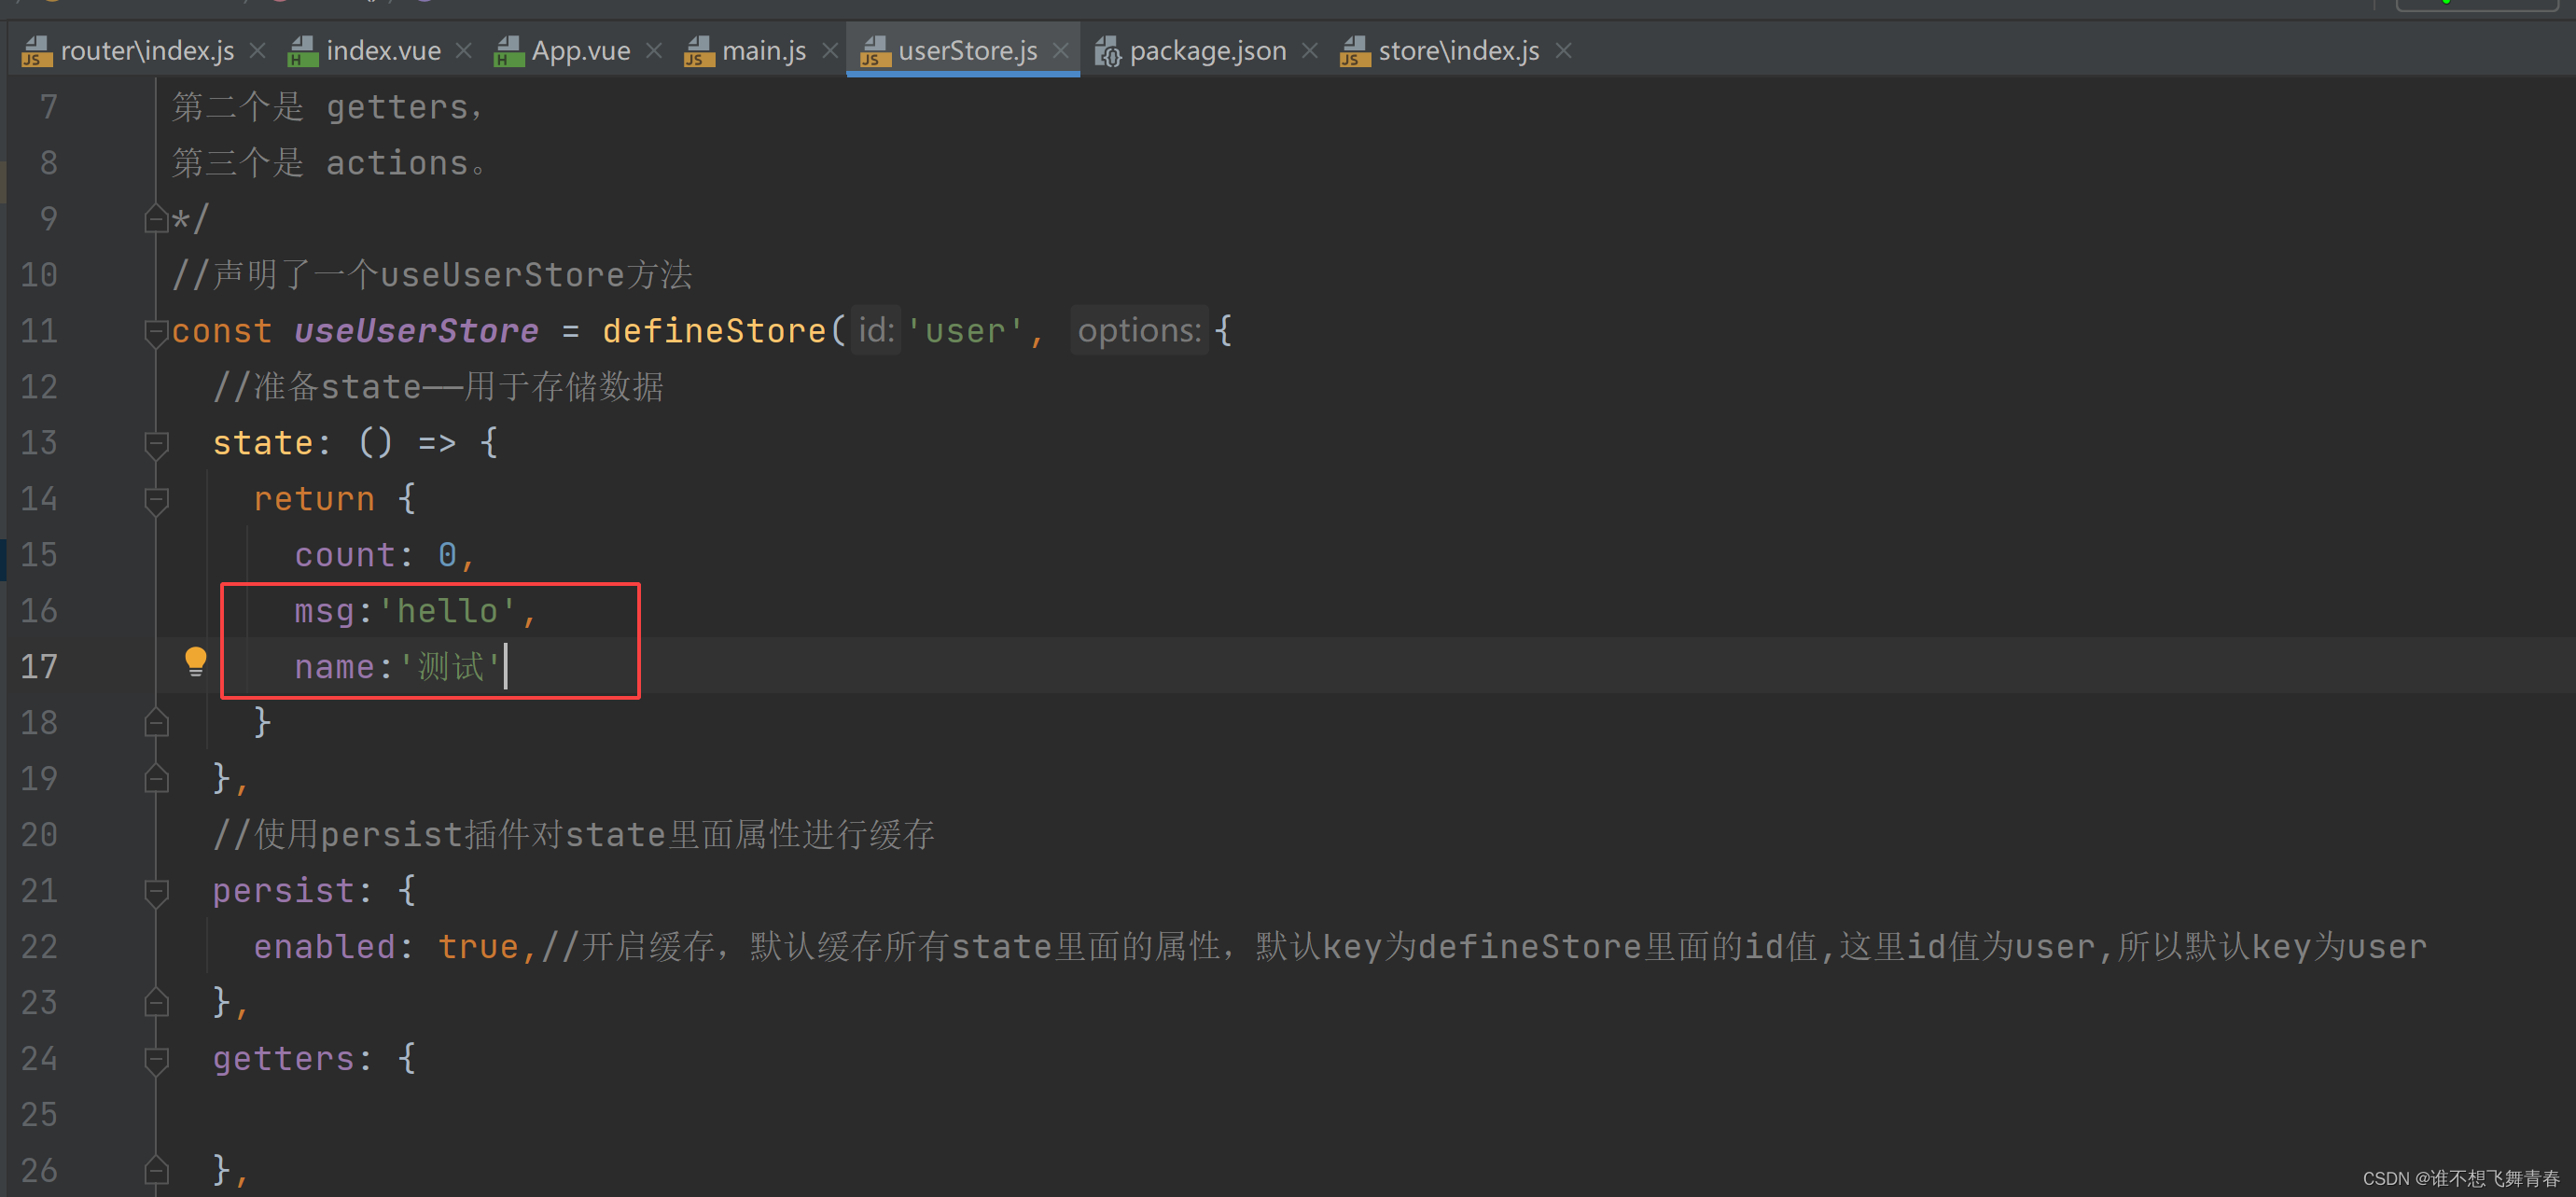This screenshot has width=2576, height=1197.
Task: Click the Vue file icon on App.vue tab
Action: [x=508, y=50]
